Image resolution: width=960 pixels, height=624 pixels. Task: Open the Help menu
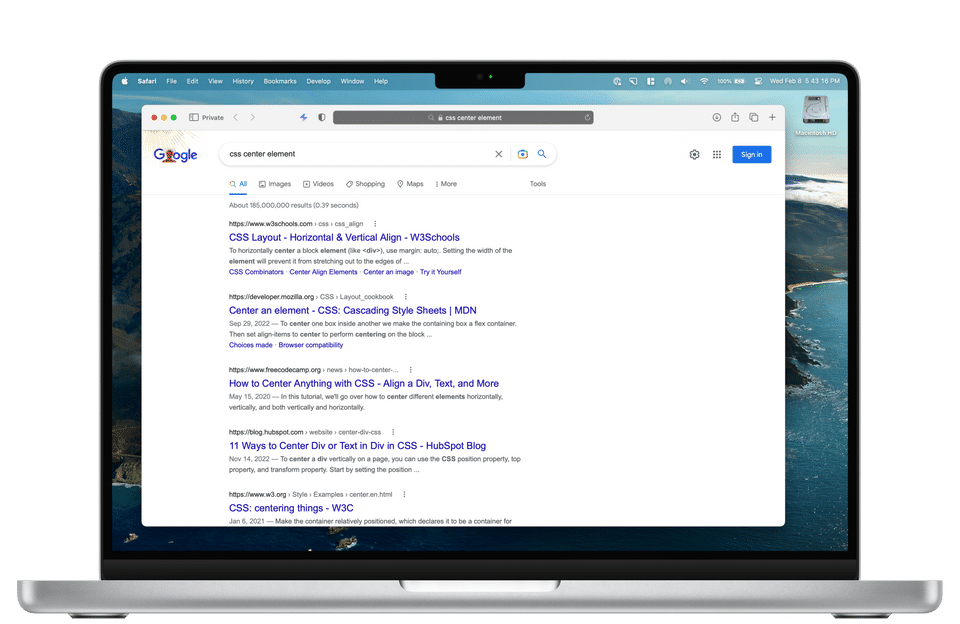tap(381, 81)
